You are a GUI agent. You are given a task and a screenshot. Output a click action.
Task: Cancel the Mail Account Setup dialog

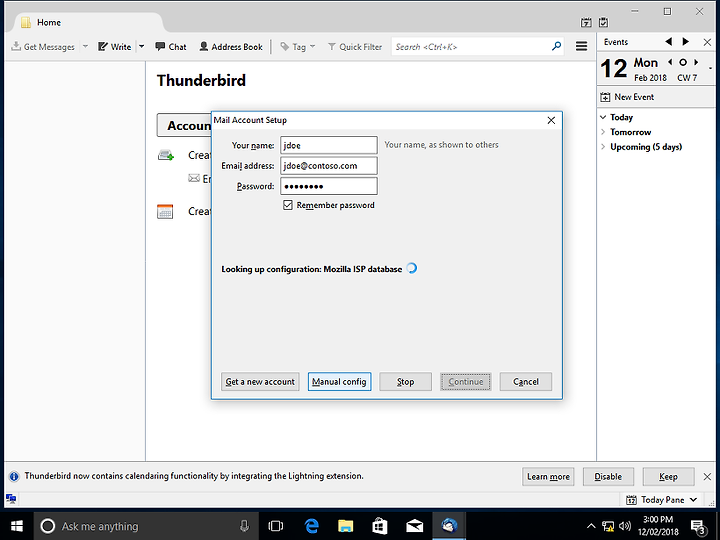[x=526, y=382]
